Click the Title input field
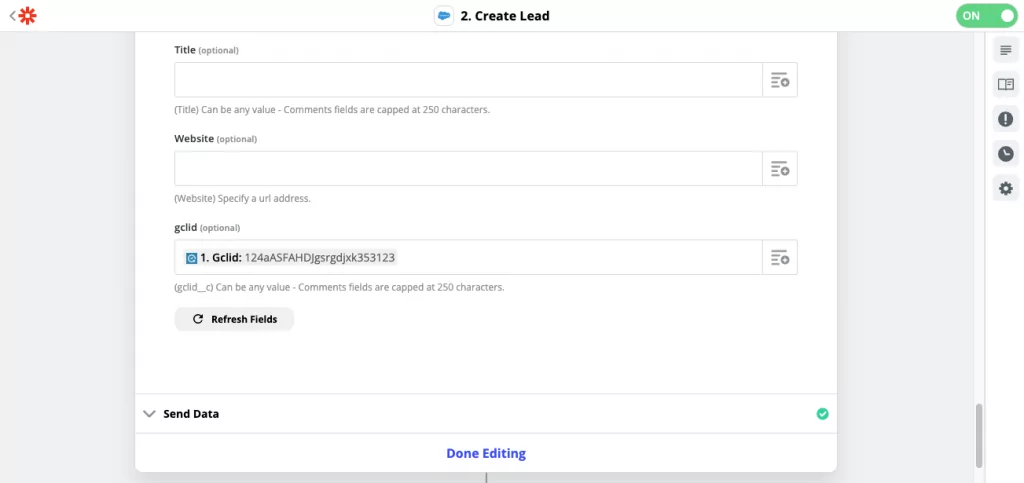The height and width of the screenshot is (483, 1024). (468, 80)
